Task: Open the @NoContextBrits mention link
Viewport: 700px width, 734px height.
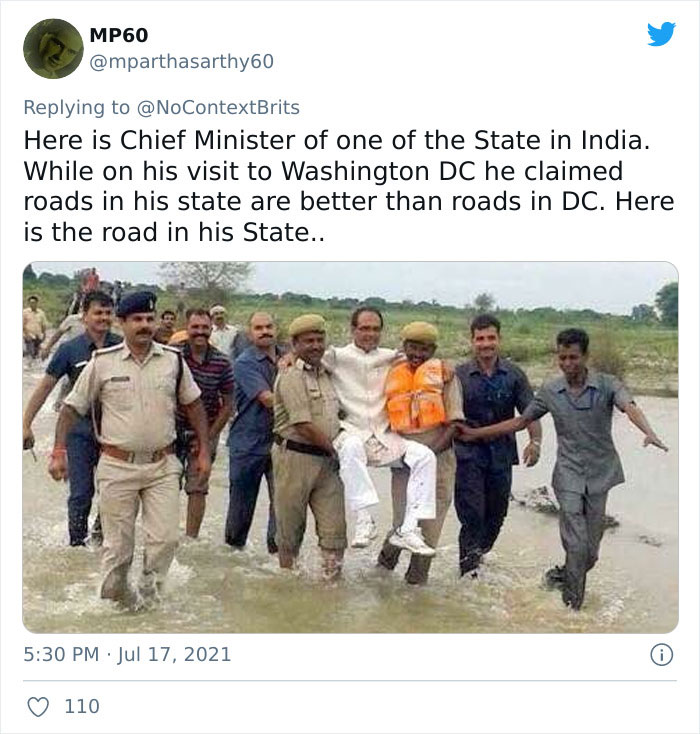Action: point(217,107)
